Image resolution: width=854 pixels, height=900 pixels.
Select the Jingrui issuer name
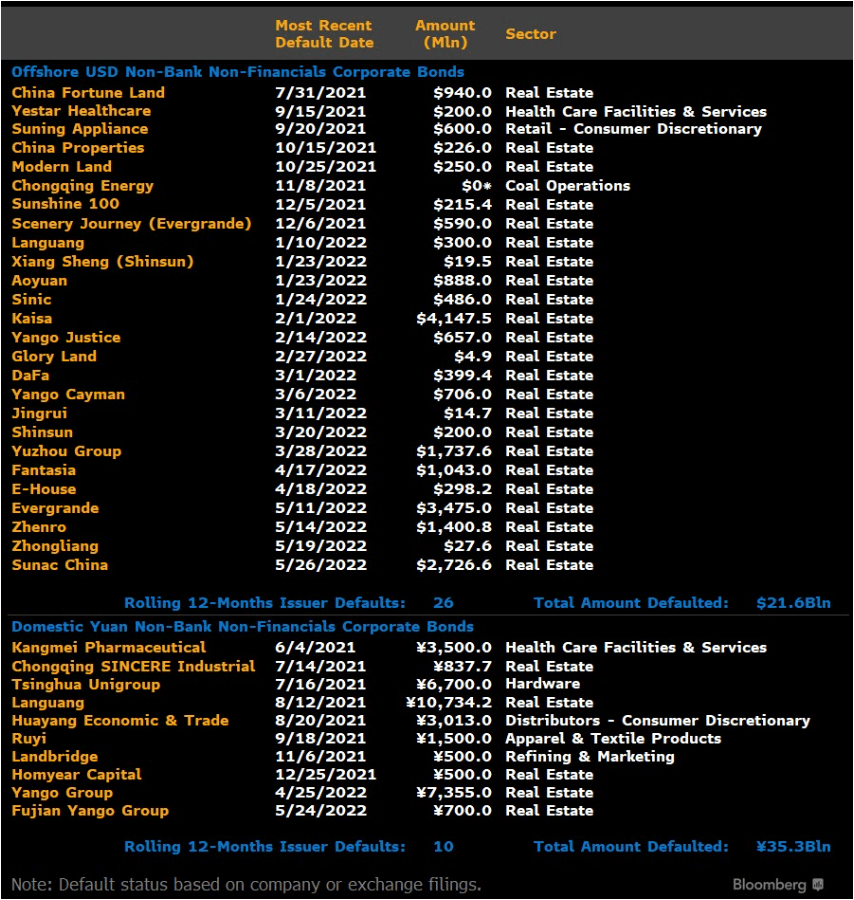pos(39,413)
